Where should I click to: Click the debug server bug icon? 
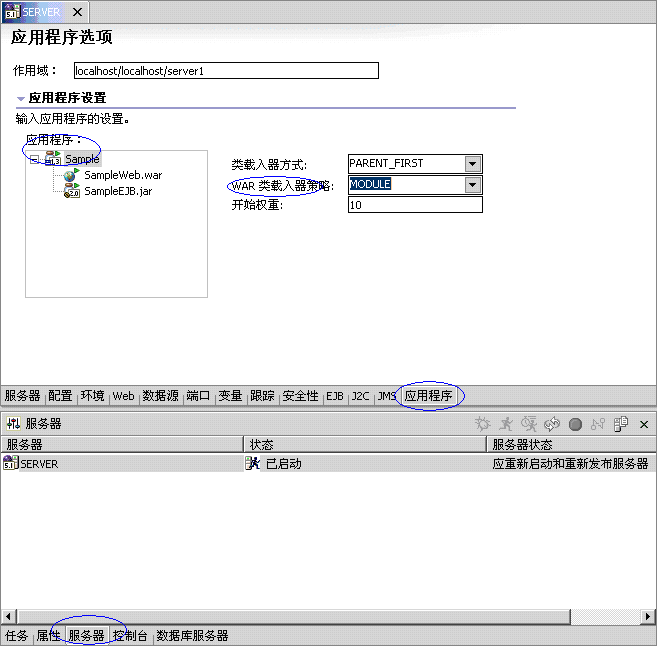pos(482,424)
